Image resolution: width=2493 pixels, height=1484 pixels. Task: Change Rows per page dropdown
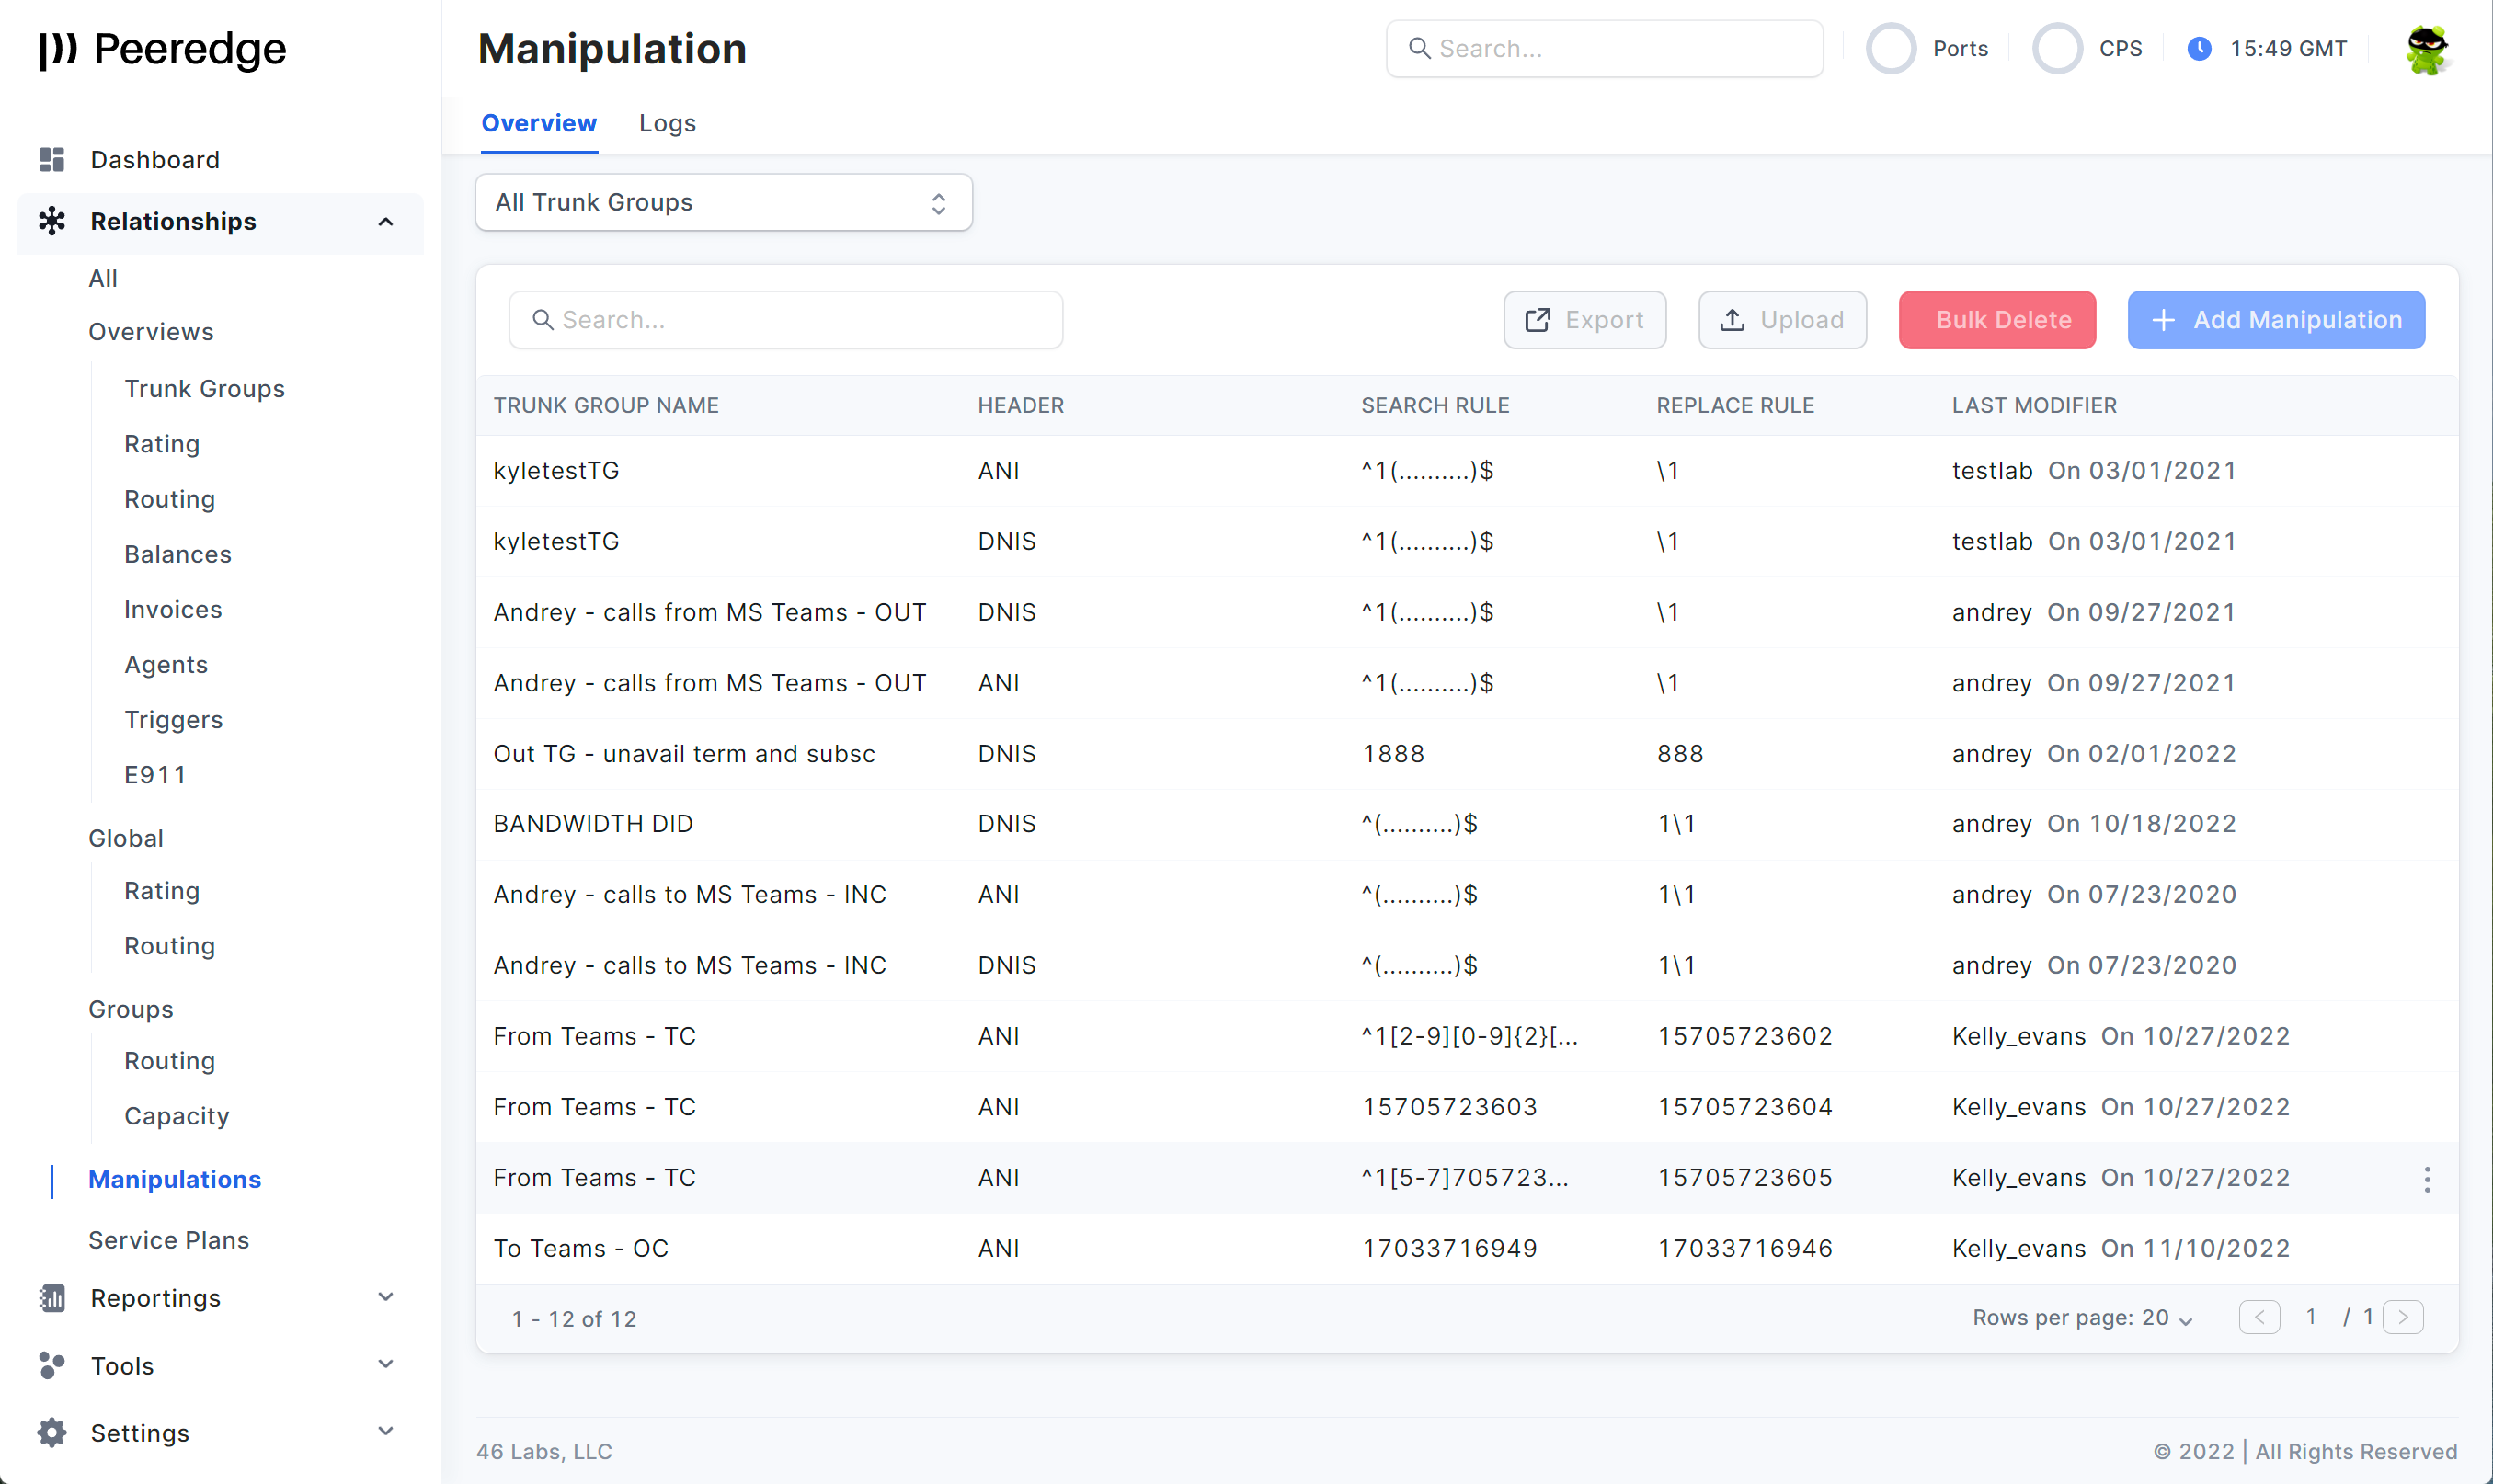(x=2082, y=1318)
